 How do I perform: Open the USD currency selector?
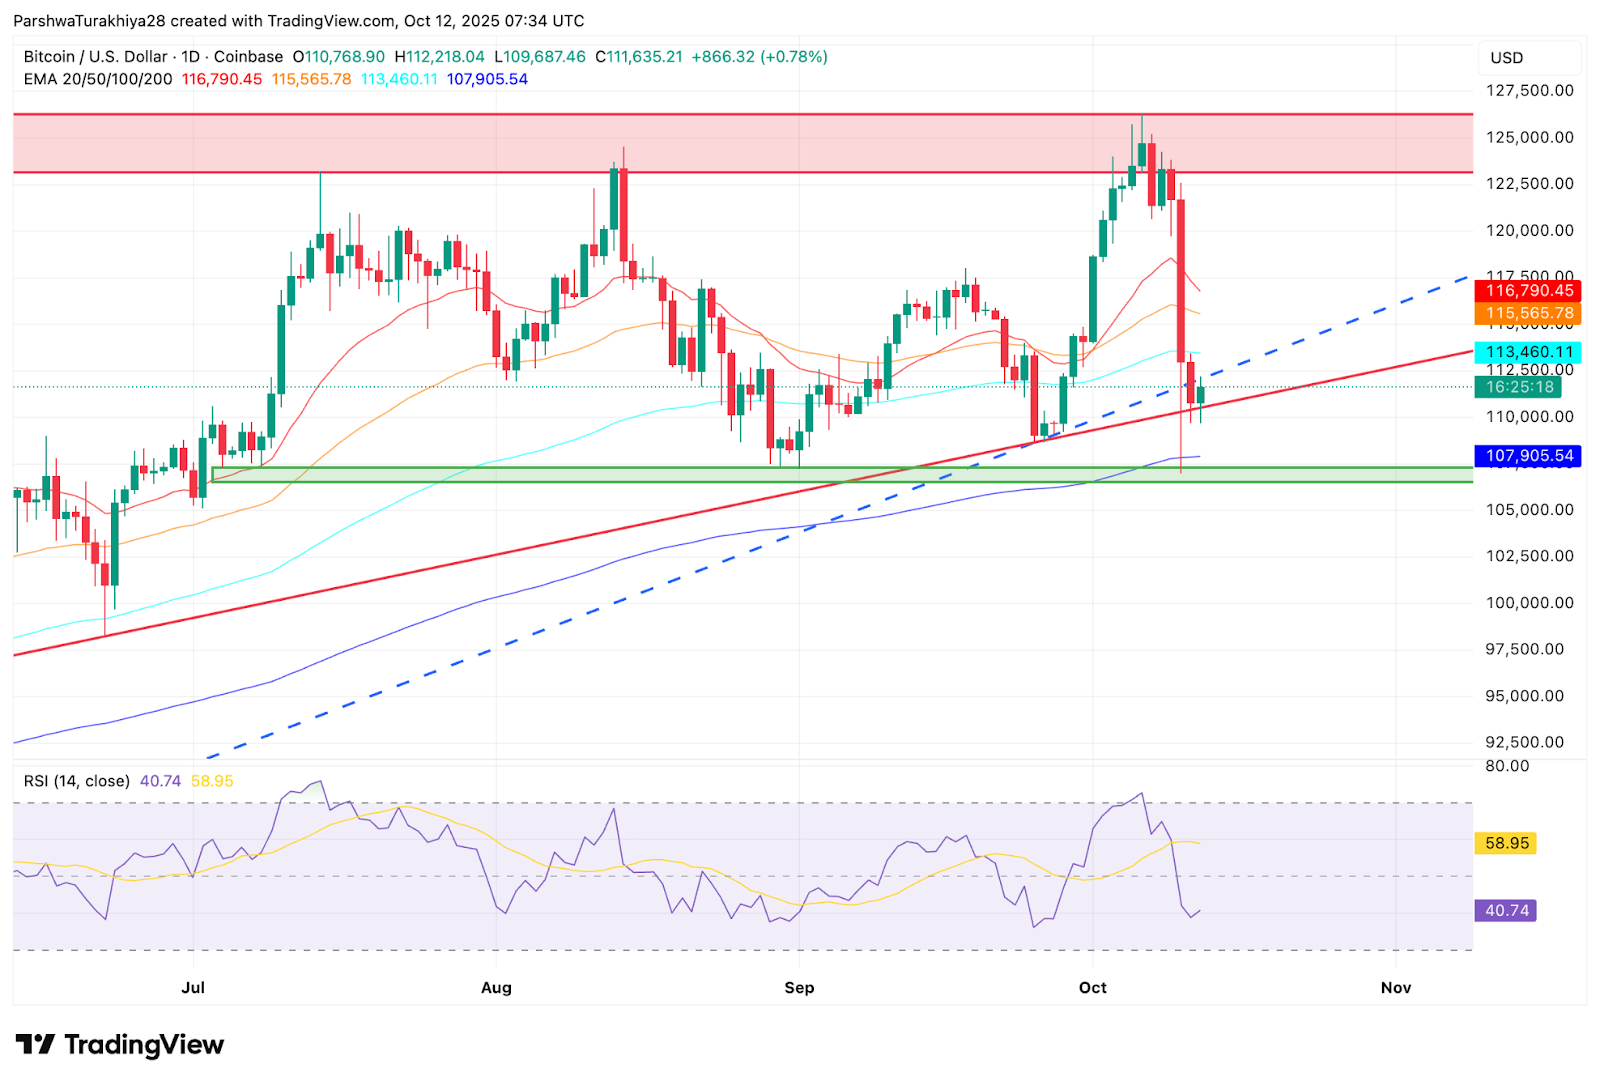click(1506, 58)
